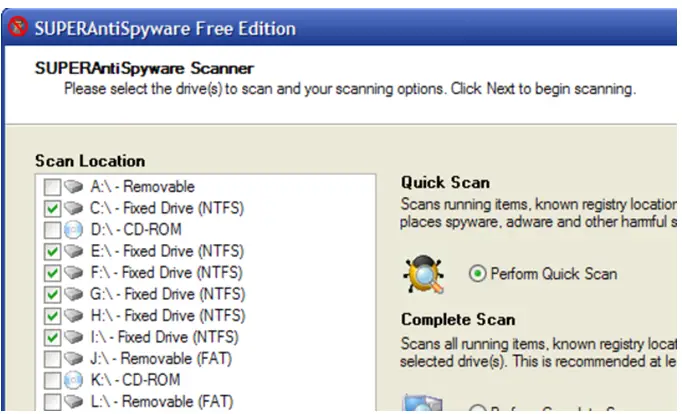
Task: Click the 'SUPERAntiSpyware Free Edition' window title
Action: [165, 29]
